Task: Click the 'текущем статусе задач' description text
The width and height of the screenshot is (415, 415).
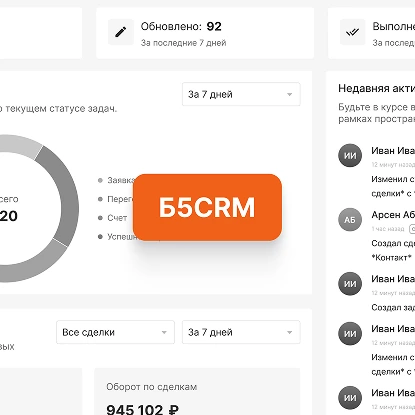Action: 61,109
